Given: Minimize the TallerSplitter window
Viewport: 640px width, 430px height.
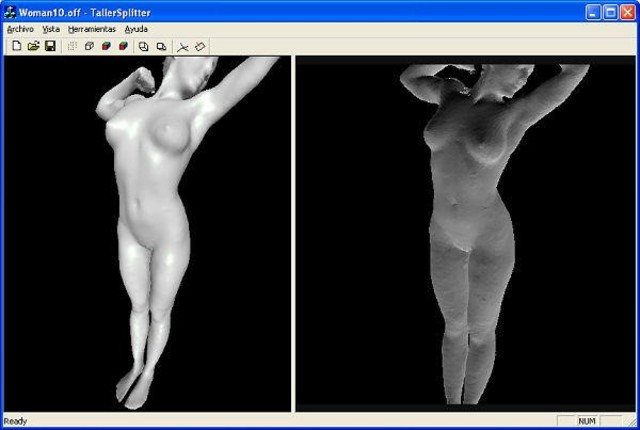Looking at the screenshot, I should tap(593, 12).
